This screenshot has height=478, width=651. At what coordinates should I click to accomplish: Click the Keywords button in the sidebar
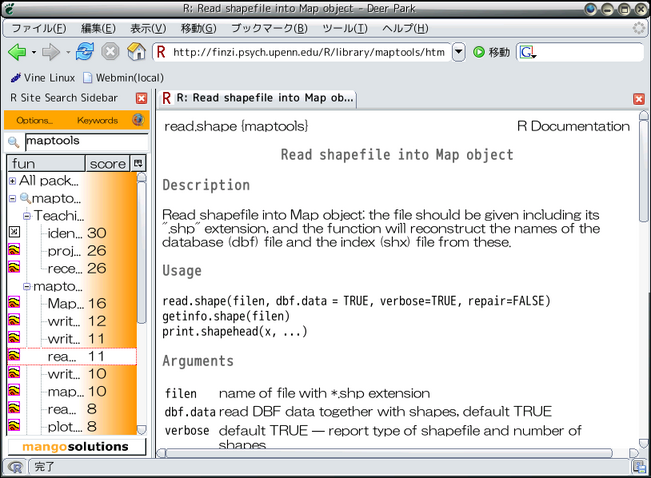coord(97,120)
